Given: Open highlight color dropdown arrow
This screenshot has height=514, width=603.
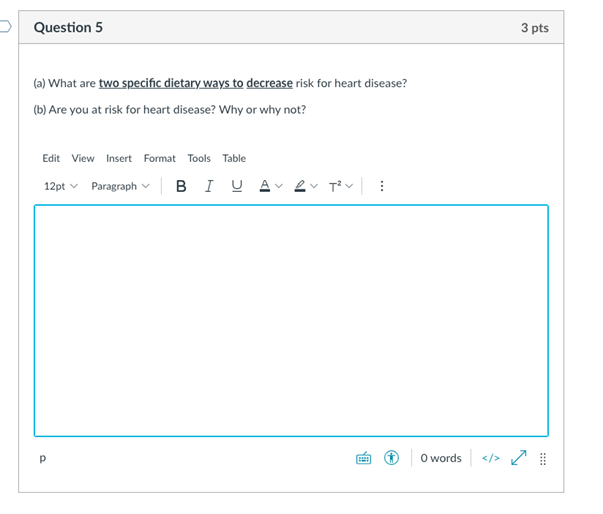Looking at the screenshot, I should point(314,186).
